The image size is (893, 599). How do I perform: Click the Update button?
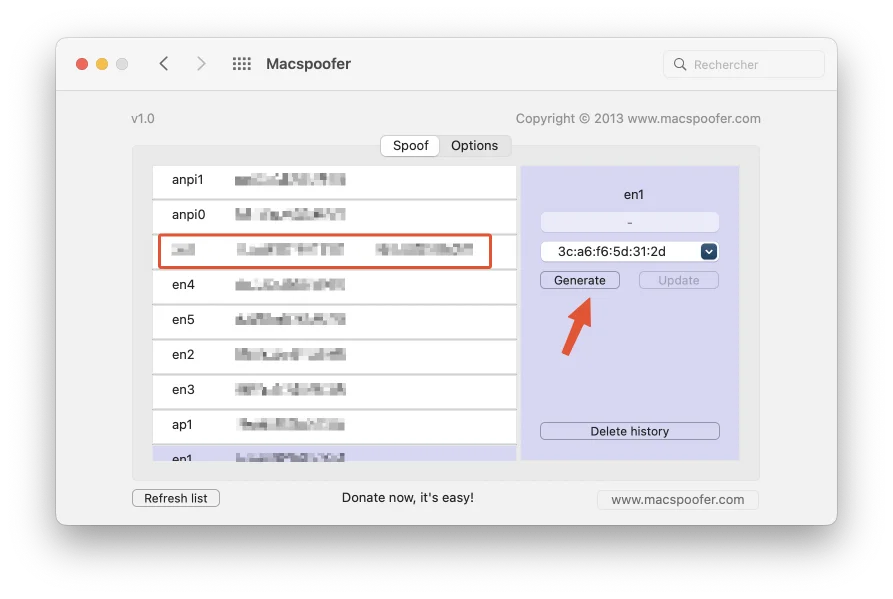click(678, 280)
